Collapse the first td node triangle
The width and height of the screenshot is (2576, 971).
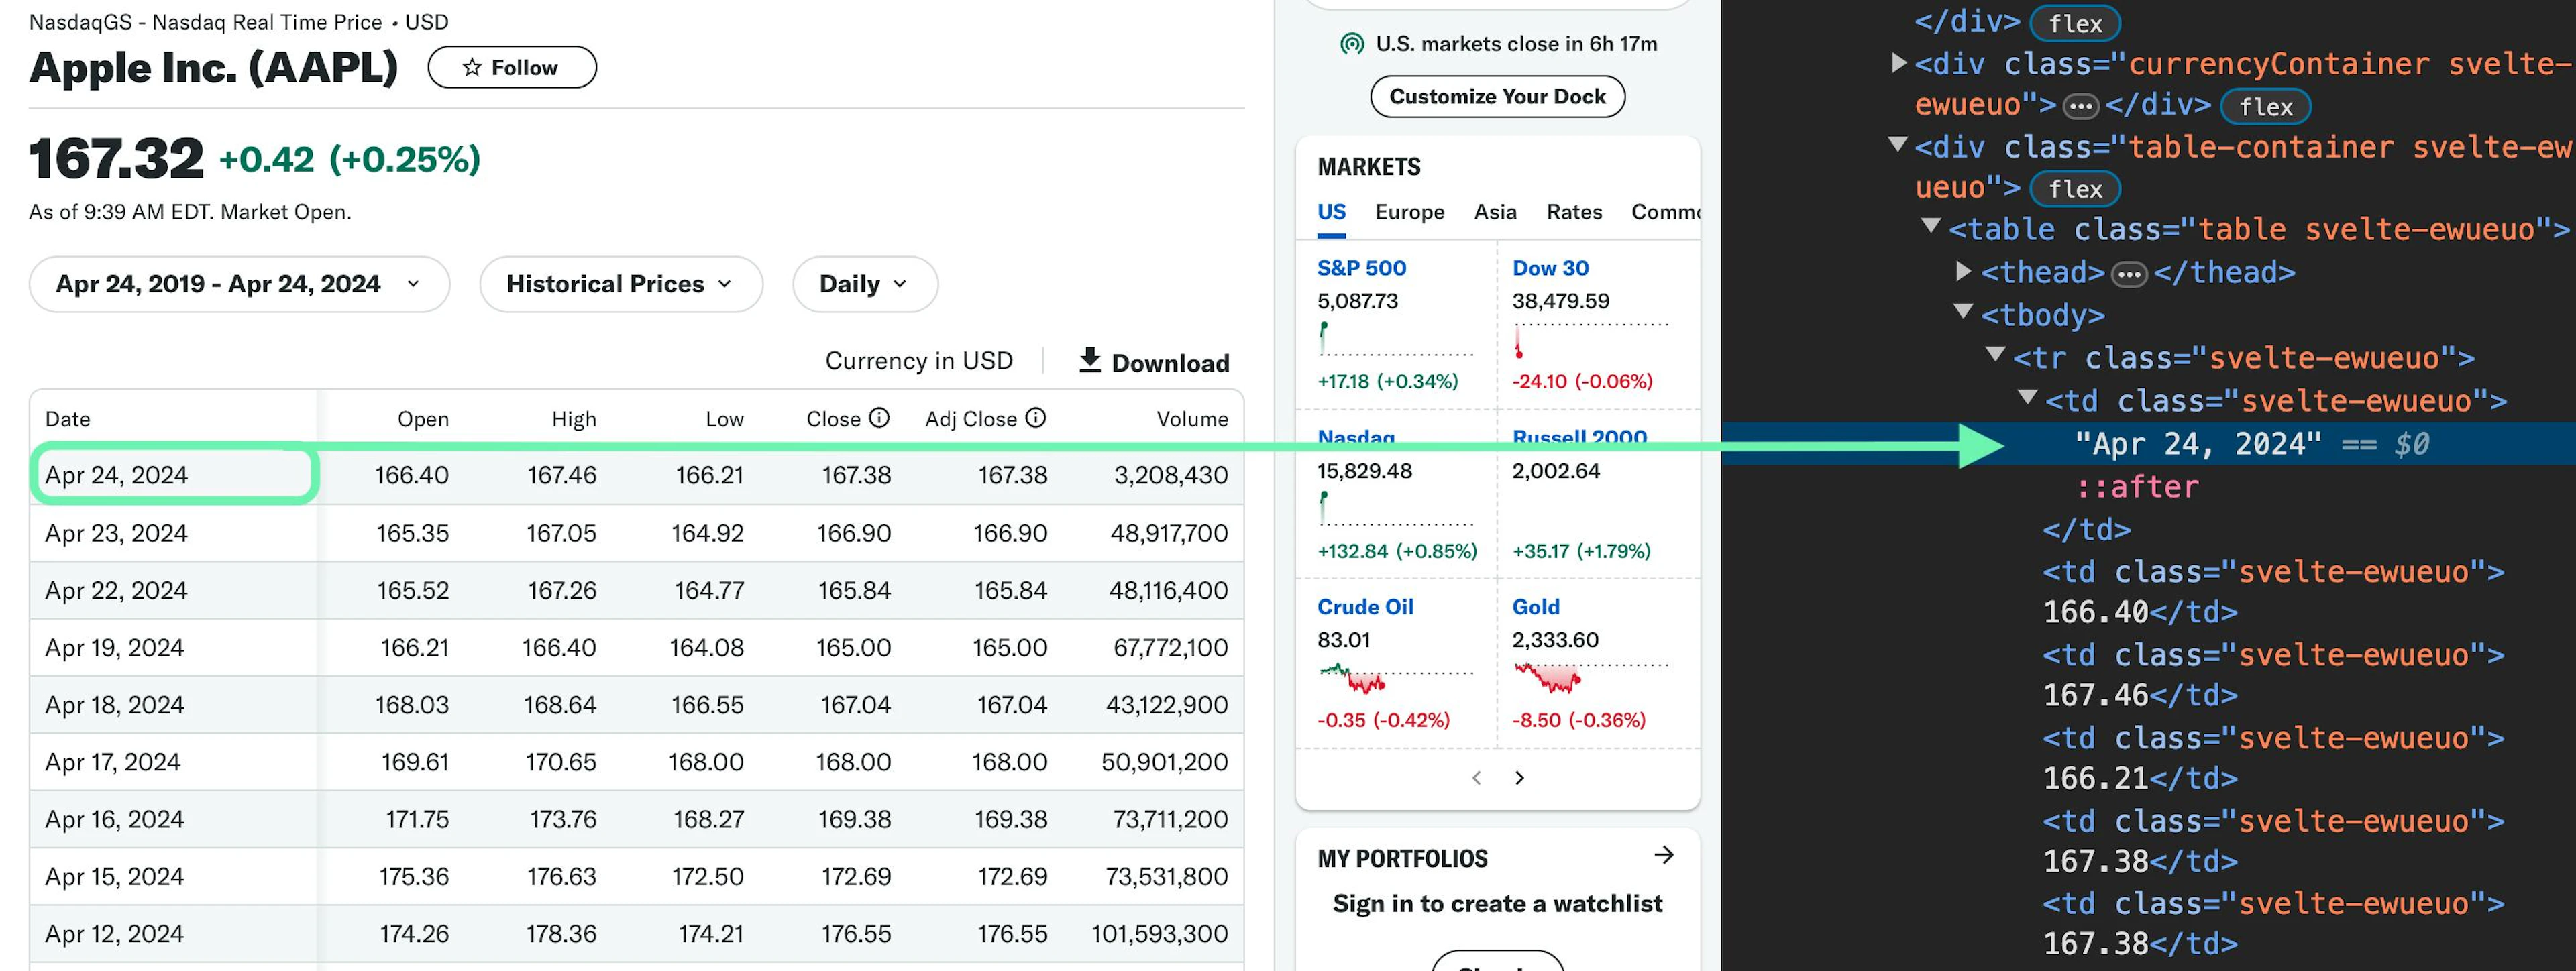(x=2027, y=397)
